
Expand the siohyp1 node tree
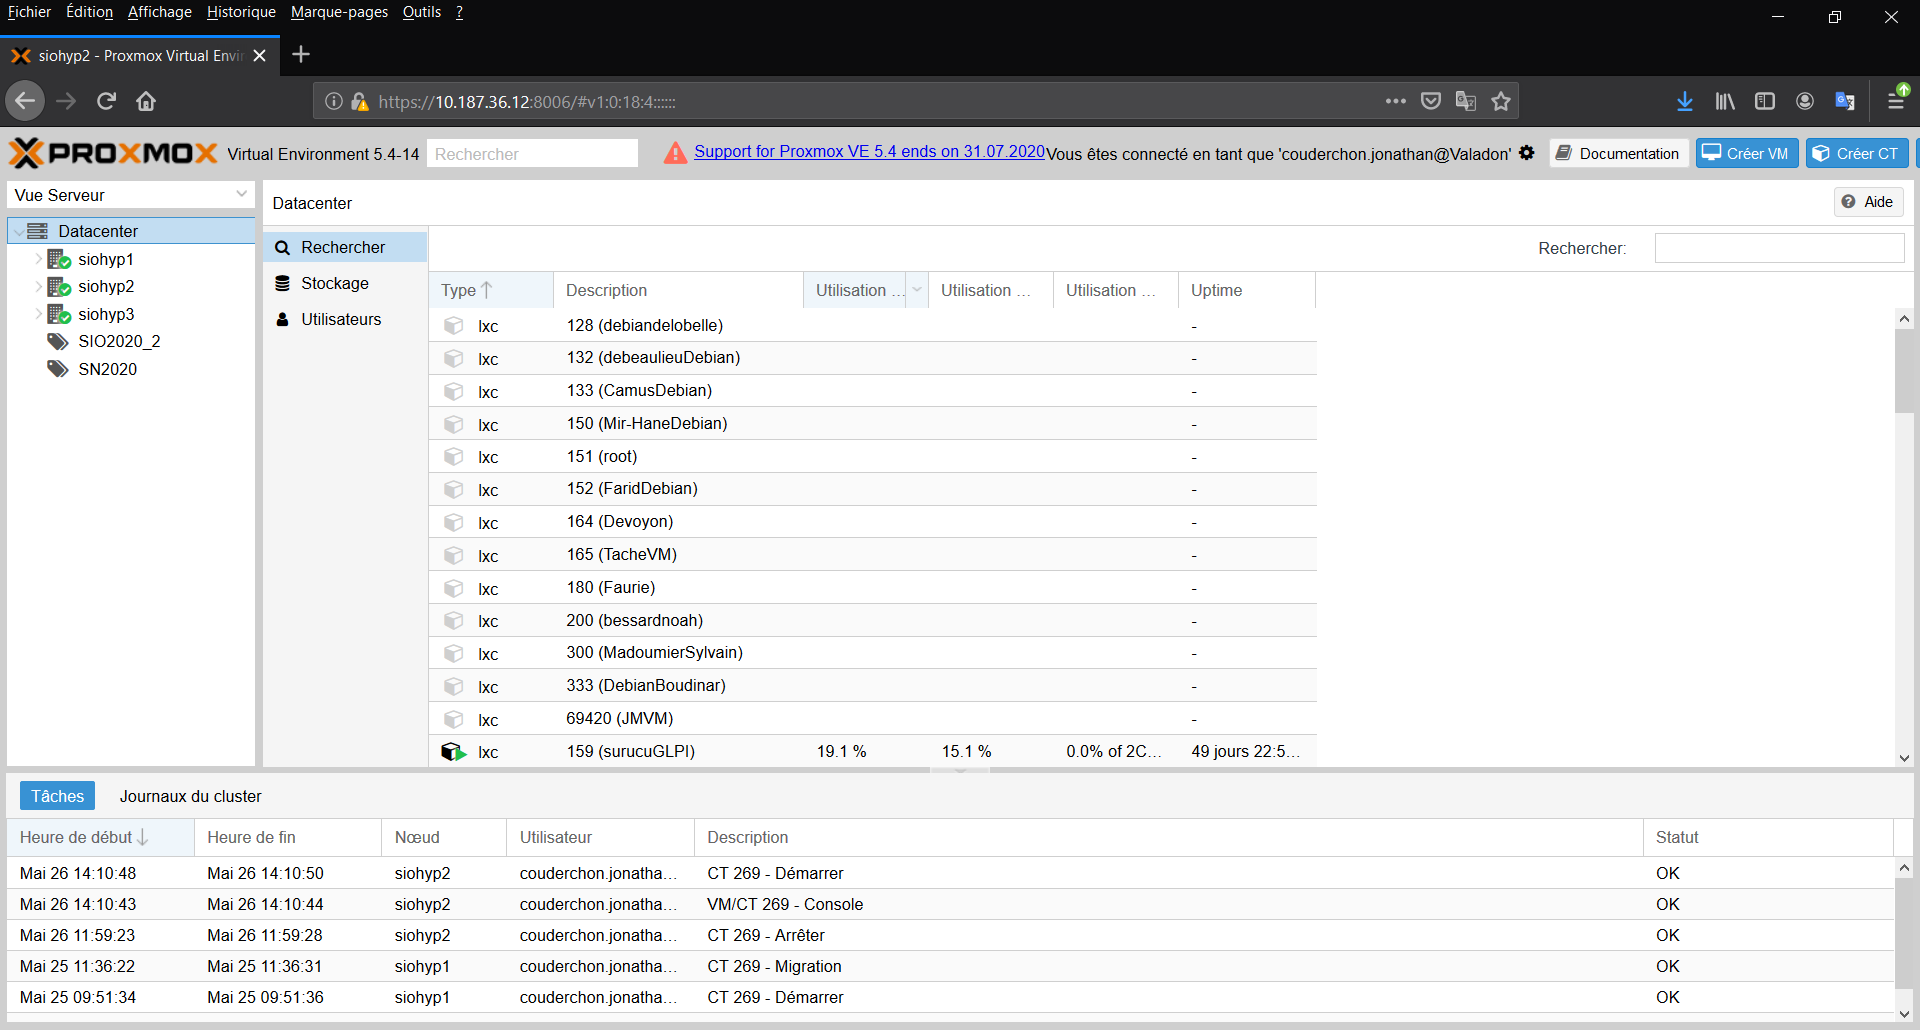click(38, 259)
